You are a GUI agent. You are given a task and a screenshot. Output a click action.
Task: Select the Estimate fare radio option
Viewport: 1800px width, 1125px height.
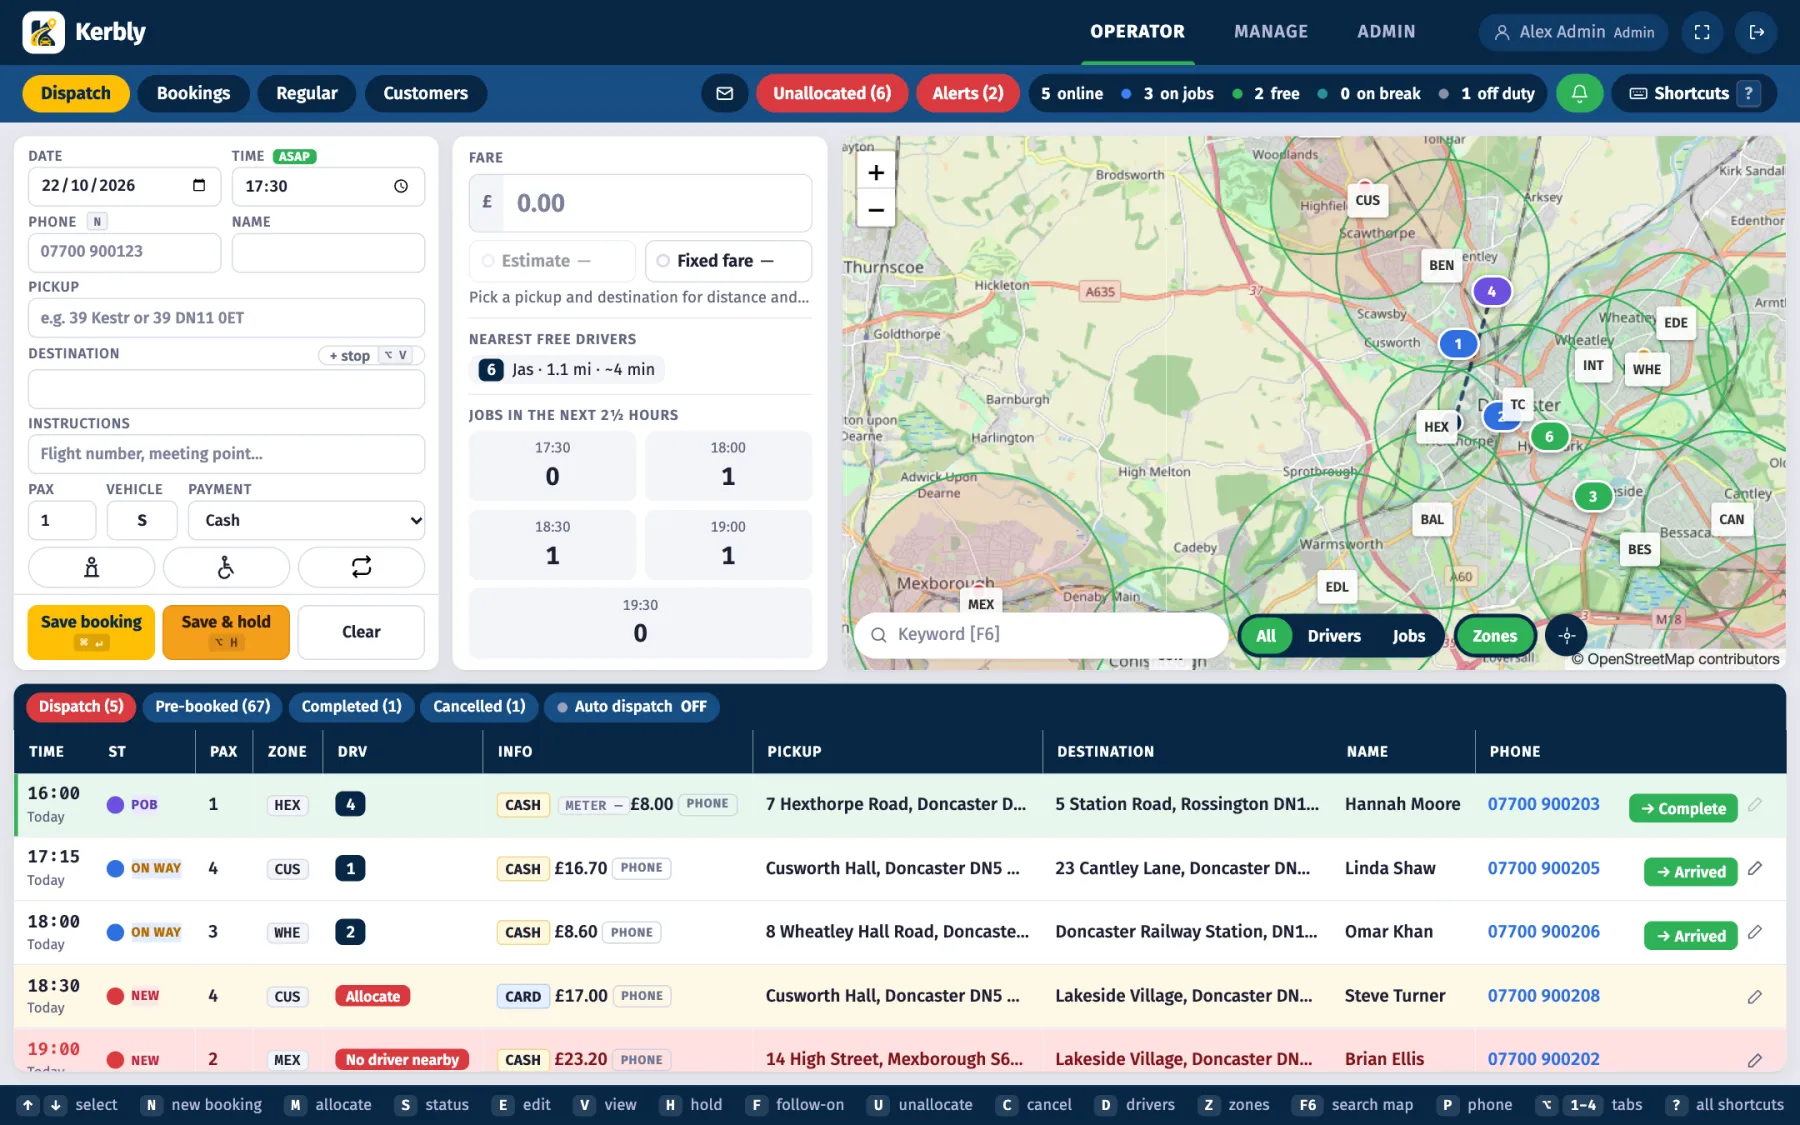pyautogui.click(x=552, y=261)
